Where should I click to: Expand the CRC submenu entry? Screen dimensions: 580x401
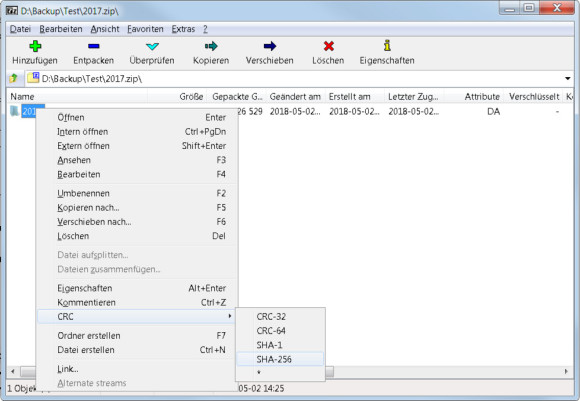pos(136,317)
